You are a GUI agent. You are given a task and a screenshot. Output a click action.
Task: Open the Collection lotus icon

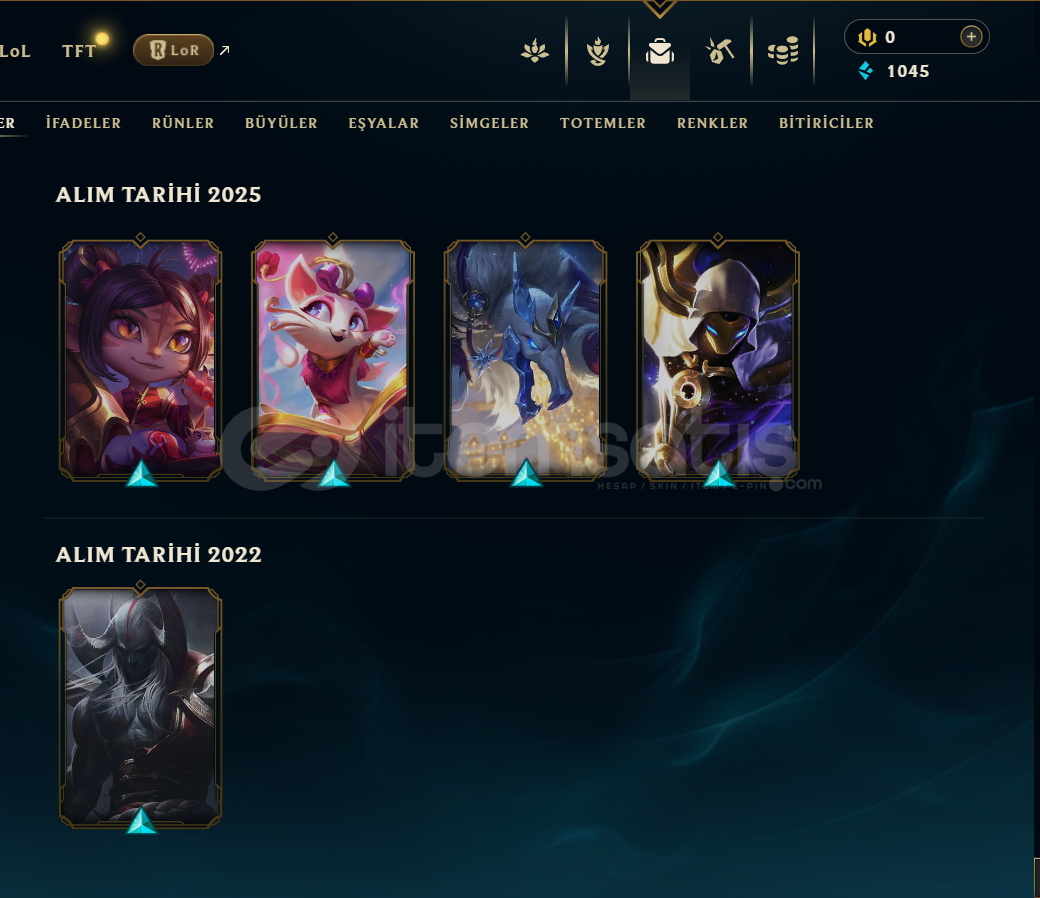click(x=535, y=51)
